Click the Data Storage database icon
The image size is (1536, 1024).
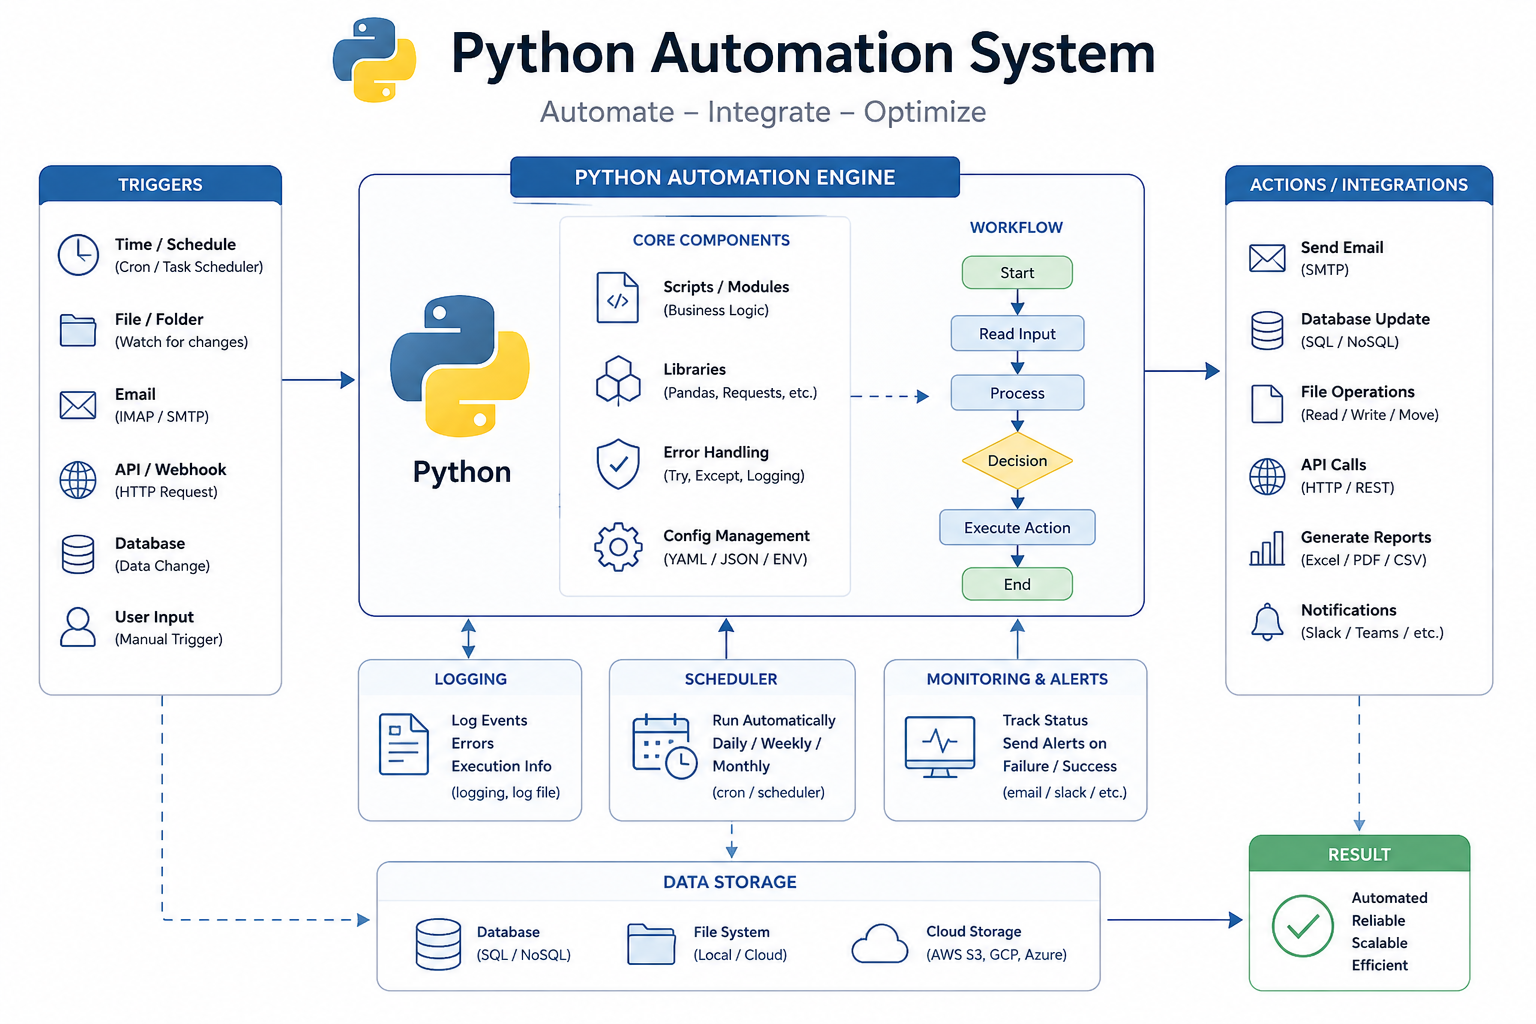click(x=438, y=944)
